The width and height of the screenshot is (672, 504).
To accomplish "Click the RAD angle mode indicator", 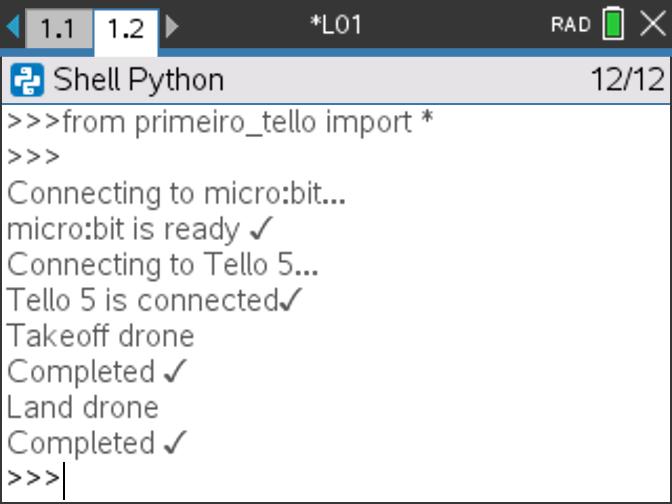I will tap(571, 24).
